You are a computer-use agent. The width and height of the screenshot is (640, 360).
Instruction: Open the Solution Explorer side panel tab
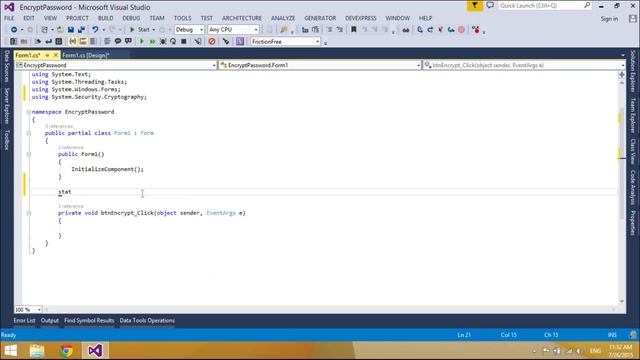point(633,71)
